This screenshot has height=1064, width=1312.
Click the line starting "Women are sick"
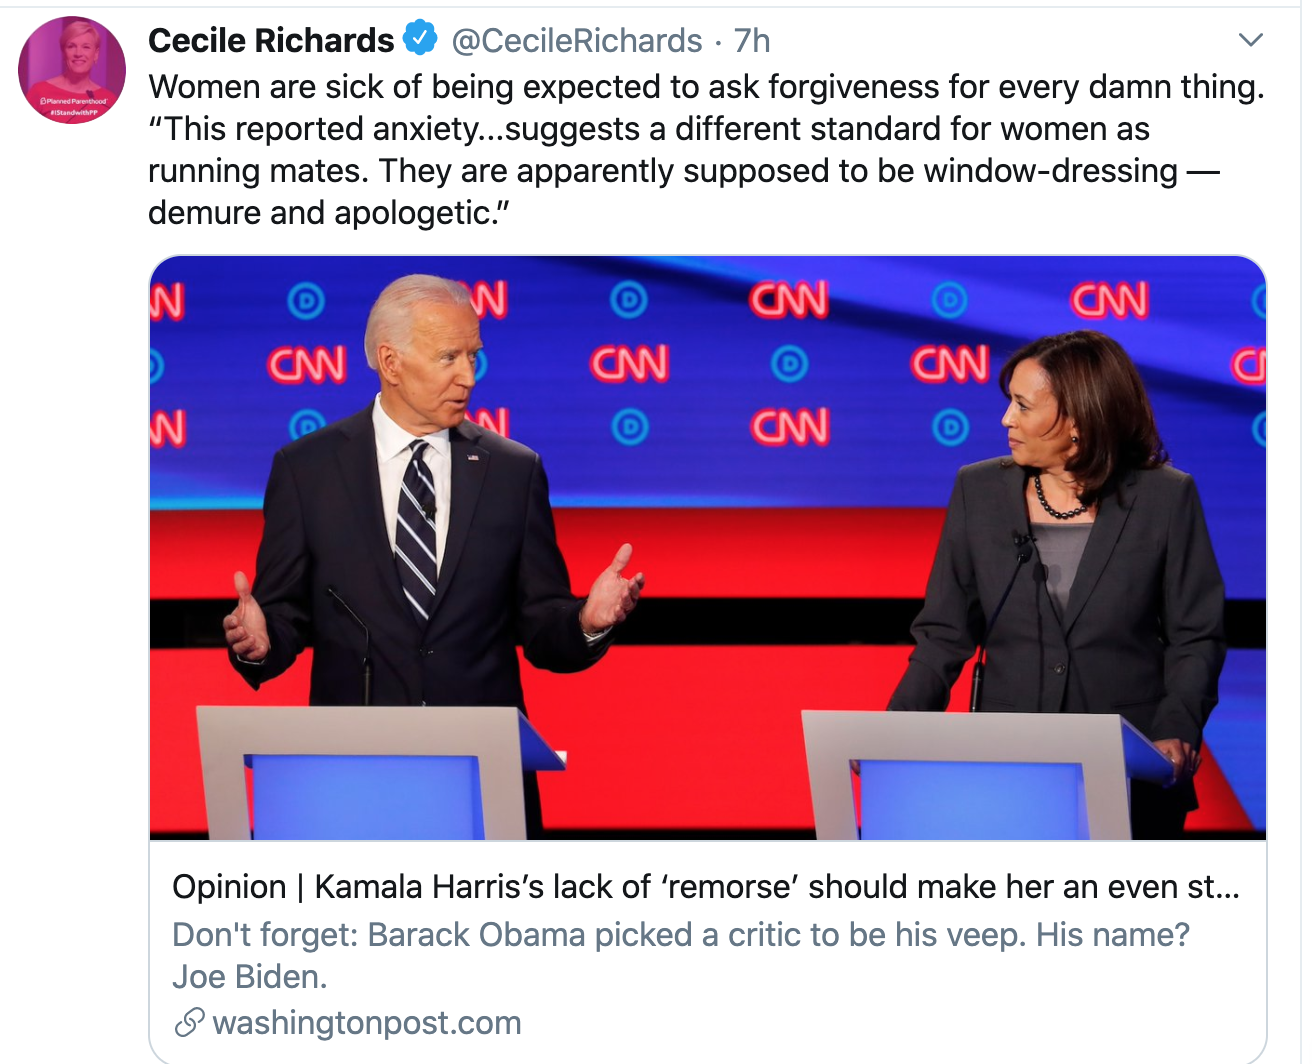[706, 87]
